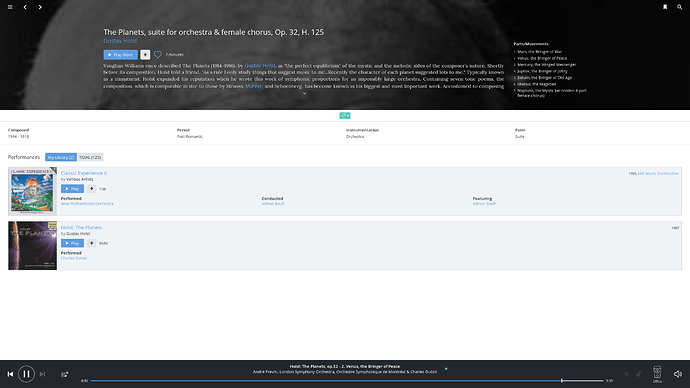
Task: Open Adrian Boult link under Featuring
Action: click(484, 204)
